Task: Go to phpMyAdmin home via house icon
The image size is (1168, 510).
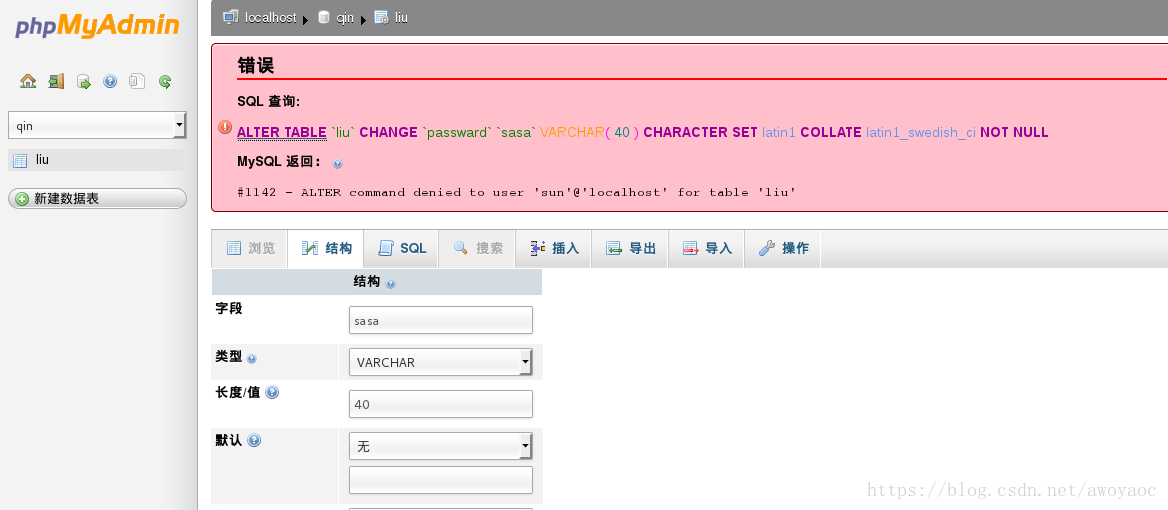Action: 28,81
